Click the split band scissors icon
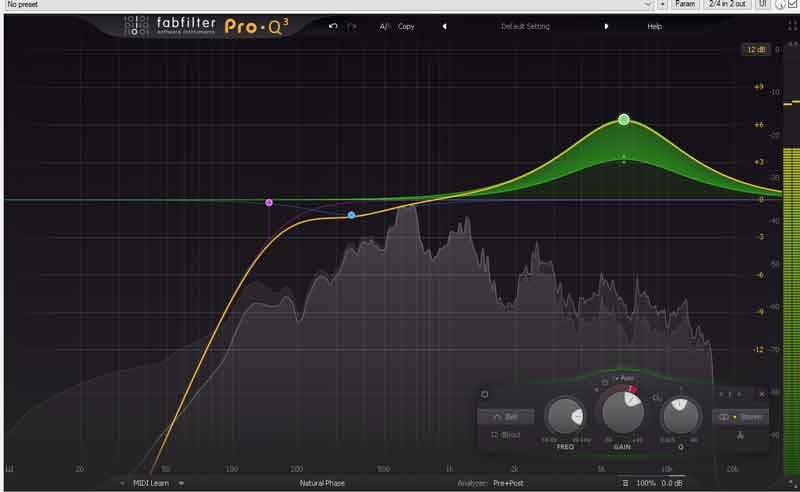Viewport: 800px width, 492px height. [740, 435]
